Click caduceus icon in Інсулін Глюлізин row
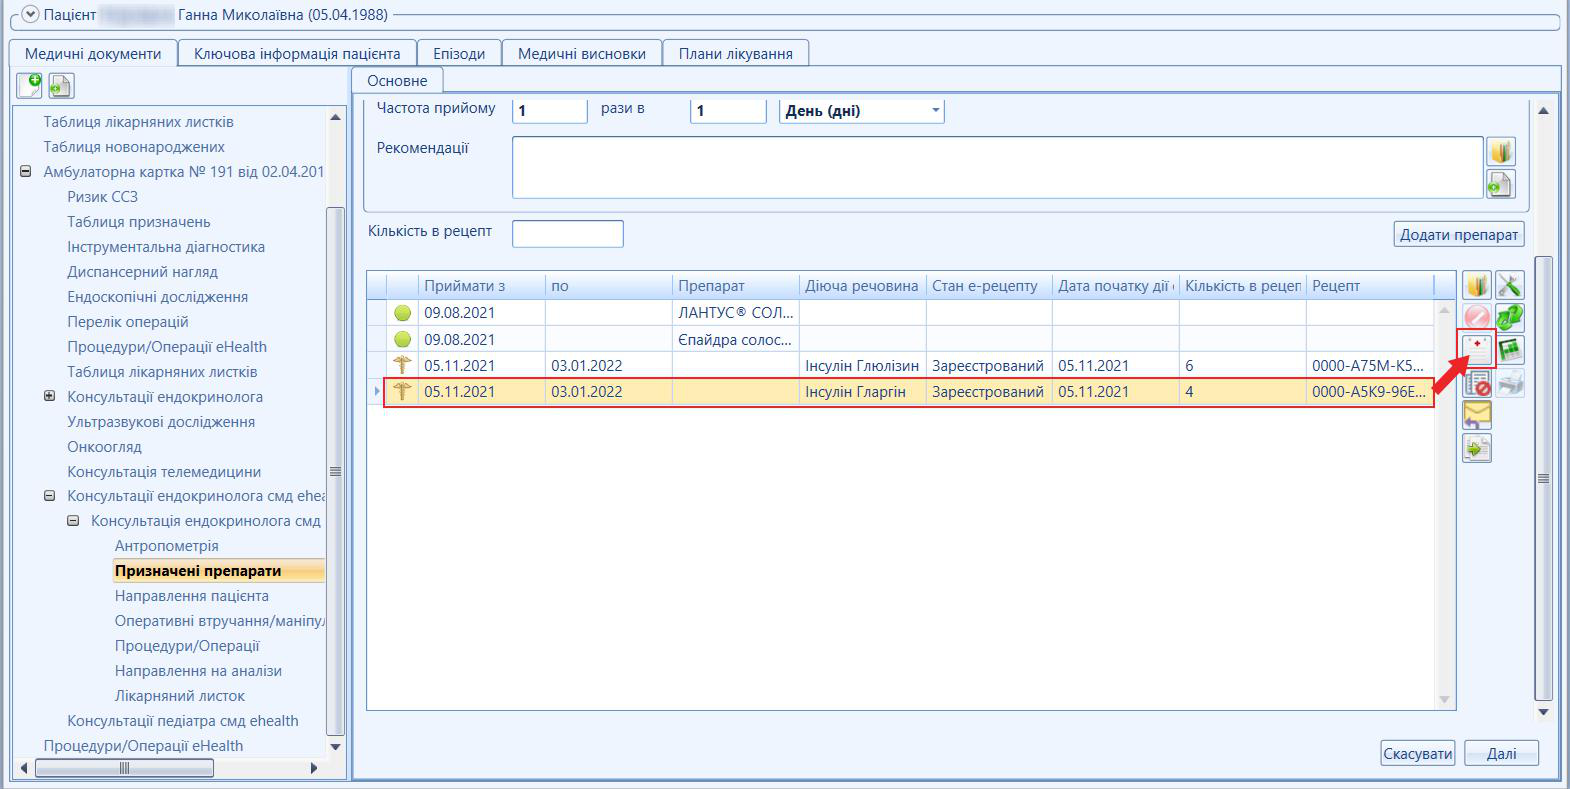 [402, 365]
